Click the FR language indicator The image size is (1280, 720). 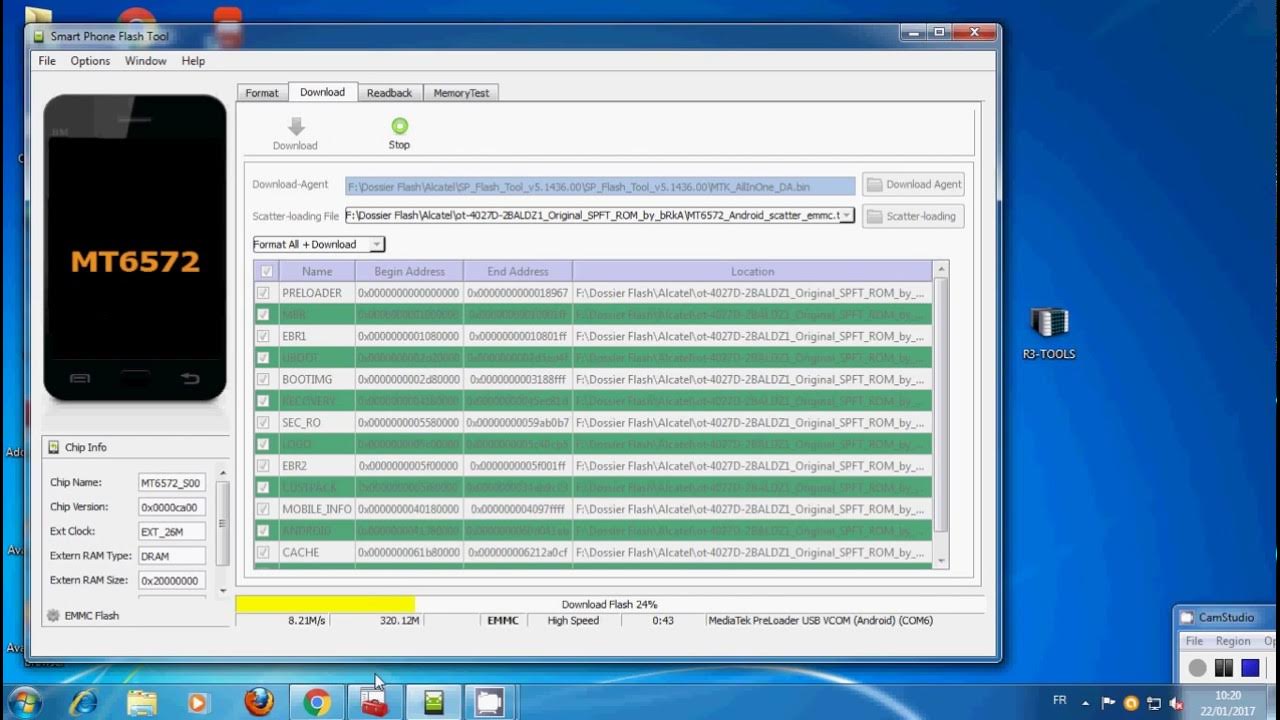click(x=1060, y=700)
